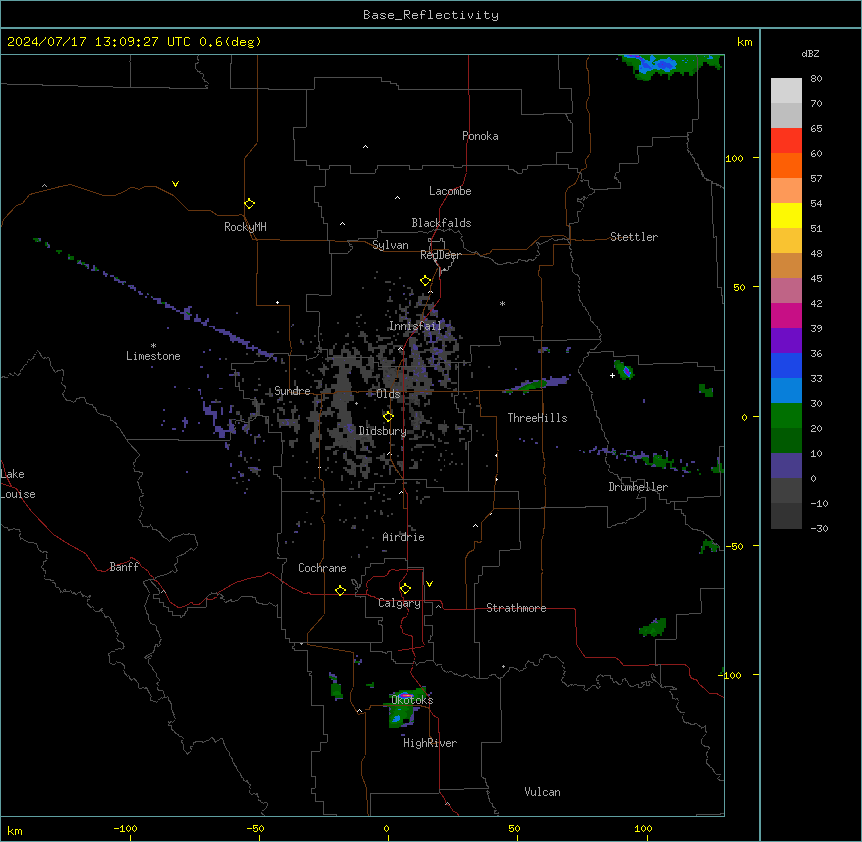Click the Didsbury town label

pos(383,431)
